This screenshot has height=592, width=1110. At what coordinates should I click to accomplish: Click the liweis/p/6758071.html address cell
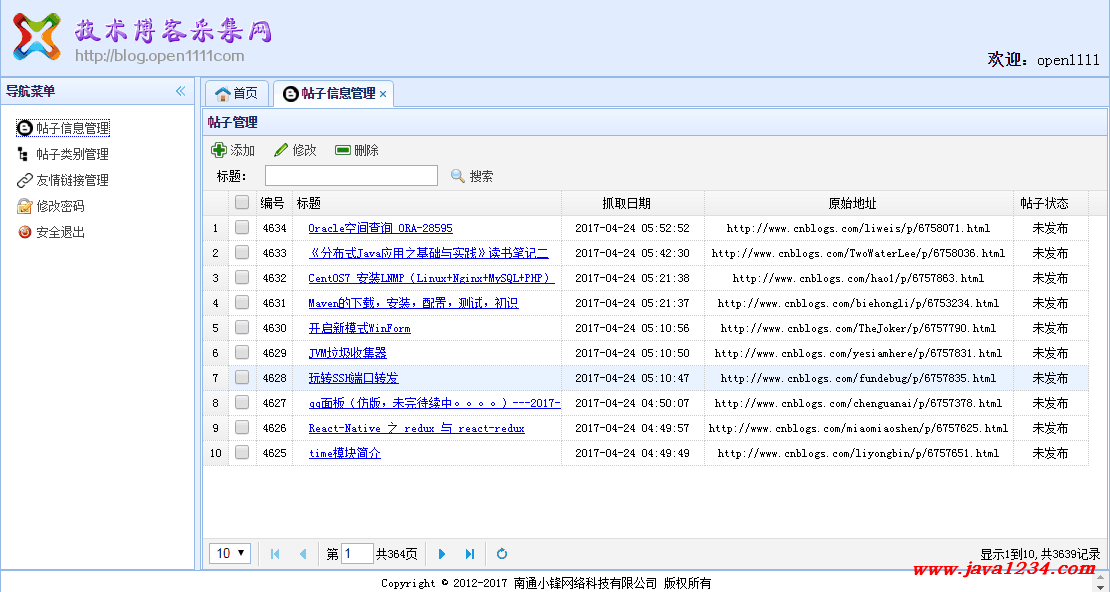pyautogui.click(x=859, y=228)
